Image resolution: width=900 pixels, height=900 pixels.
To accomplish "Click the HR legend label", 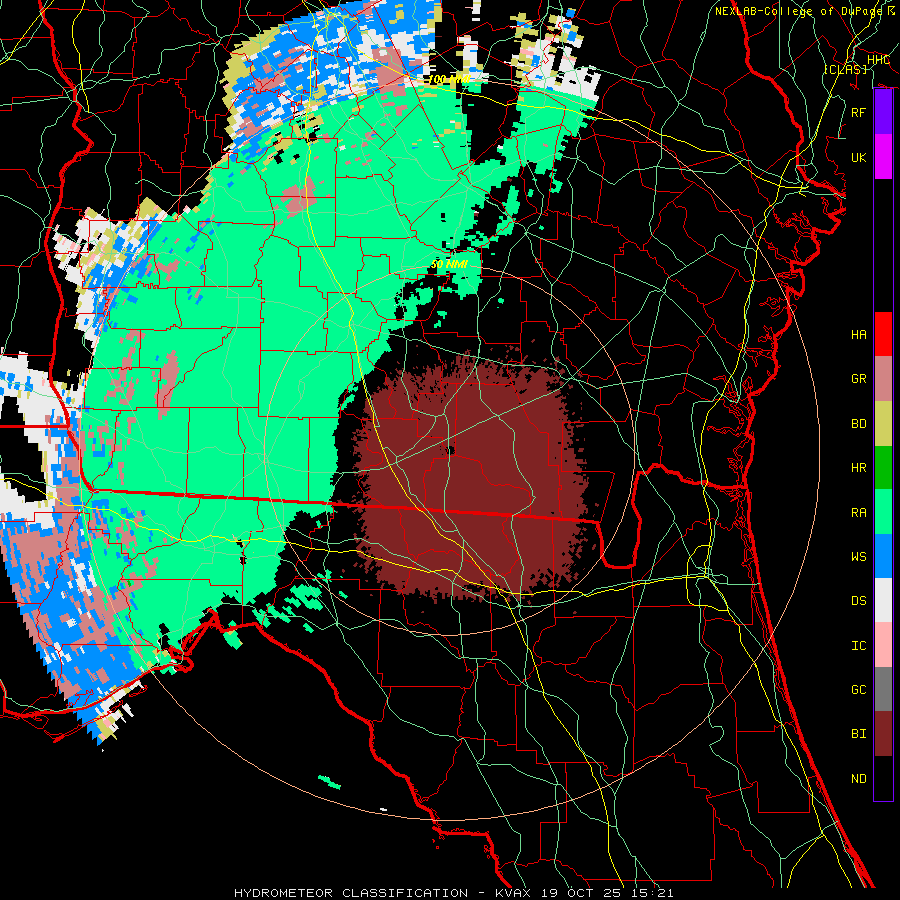I will pyautogui.click(x=859, y=468).
